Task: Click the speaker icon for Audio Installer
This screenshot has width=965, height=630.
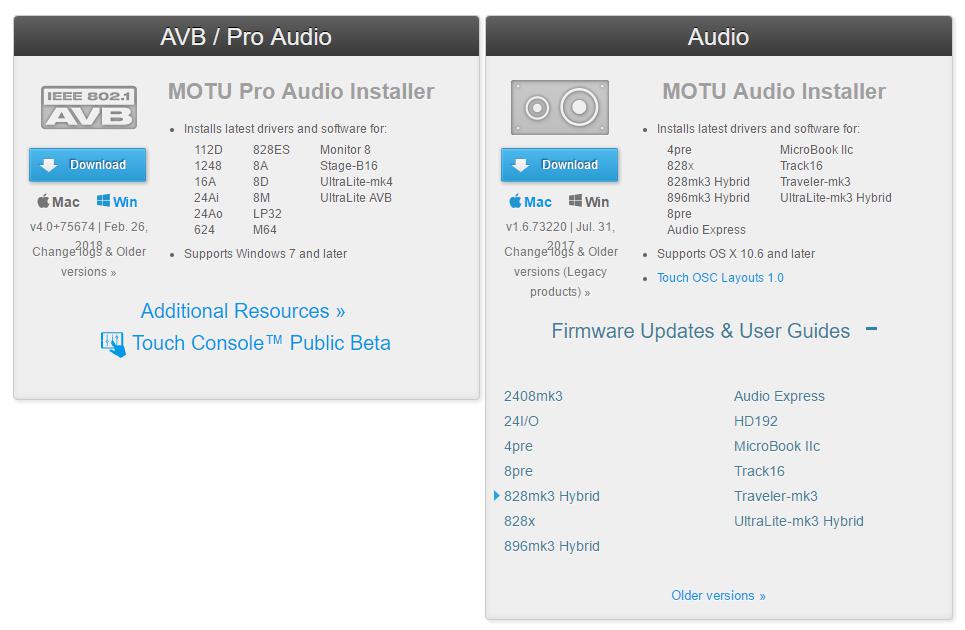Action: pyautogui.click(x=560, y=108)
